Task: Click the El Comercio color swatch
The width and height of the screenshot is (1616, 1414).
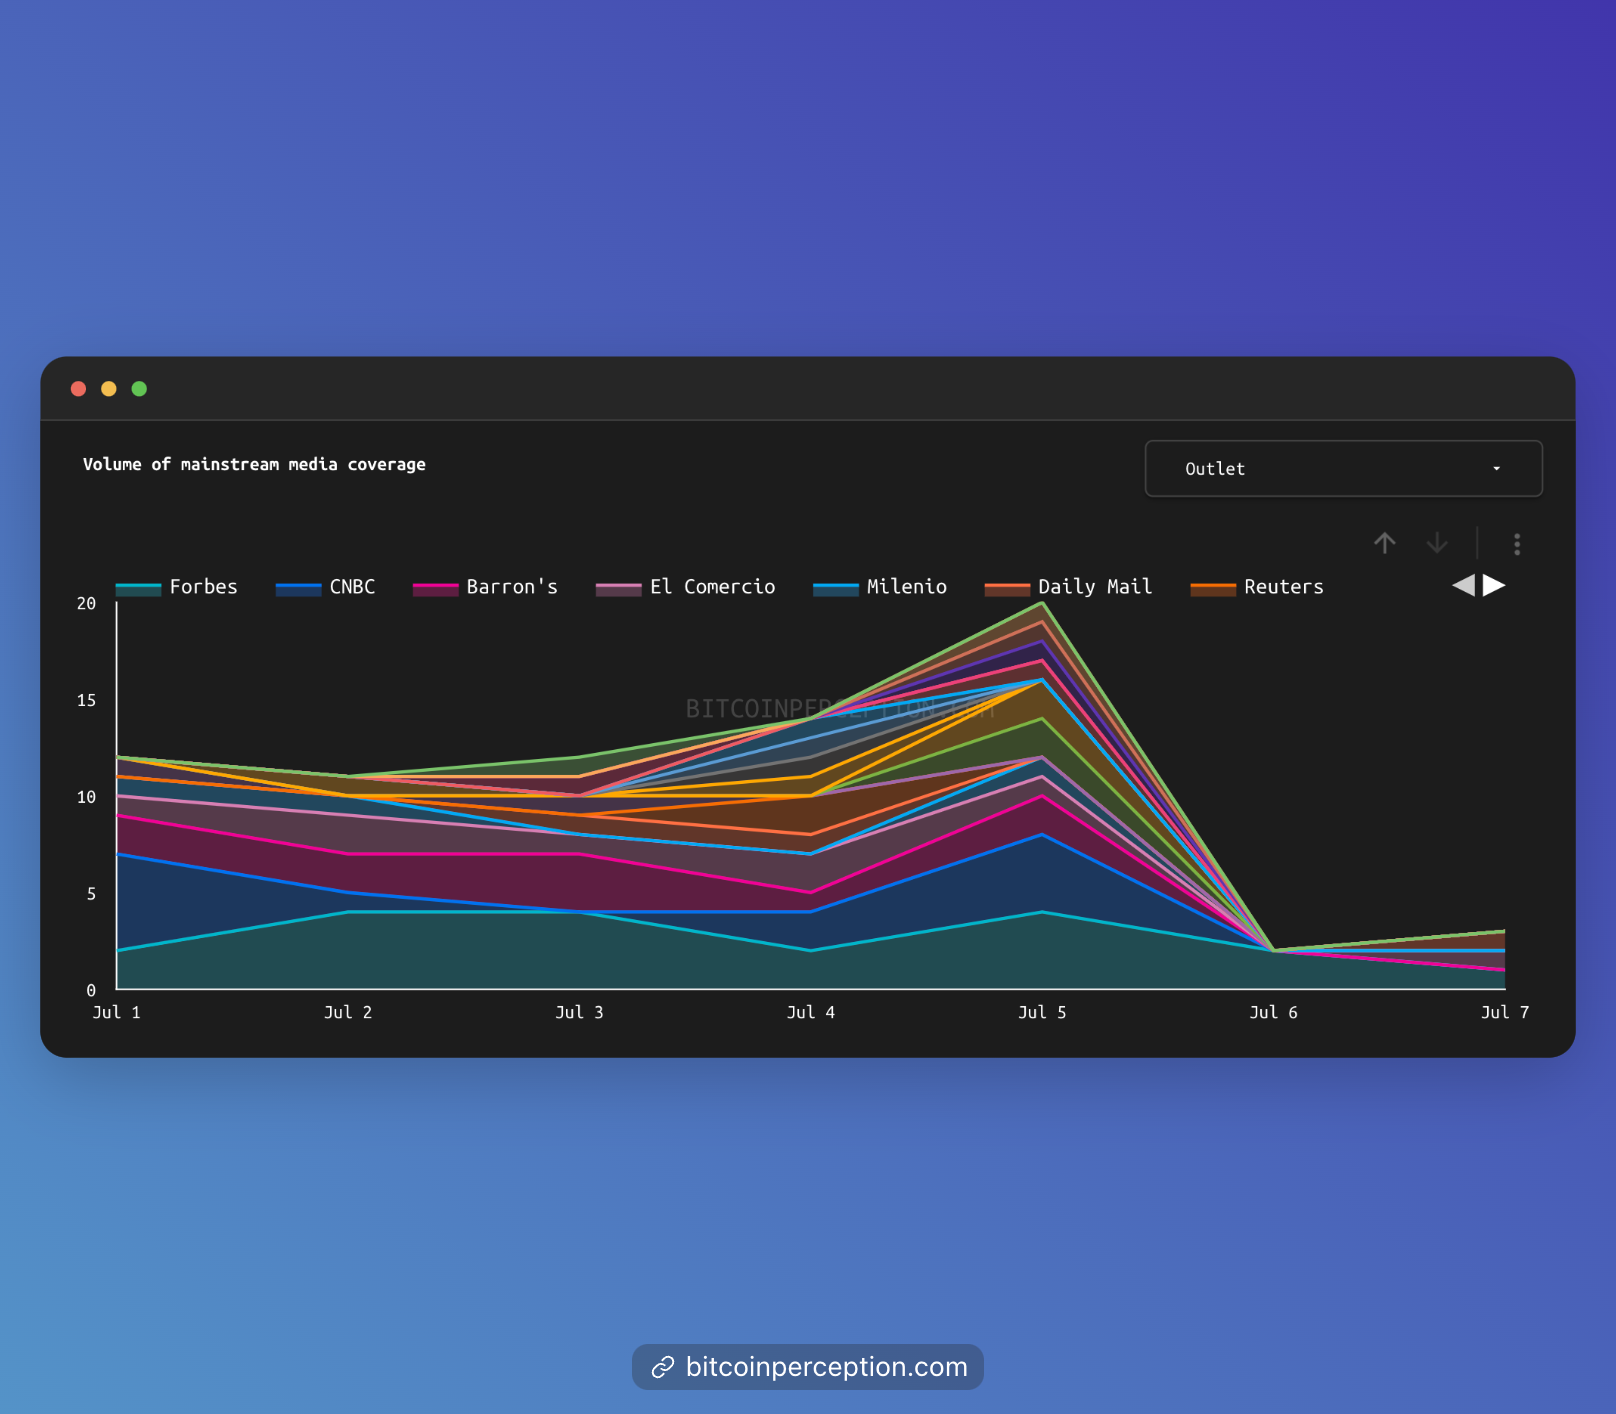Action: pyautogui.click(x=618, y=588)
